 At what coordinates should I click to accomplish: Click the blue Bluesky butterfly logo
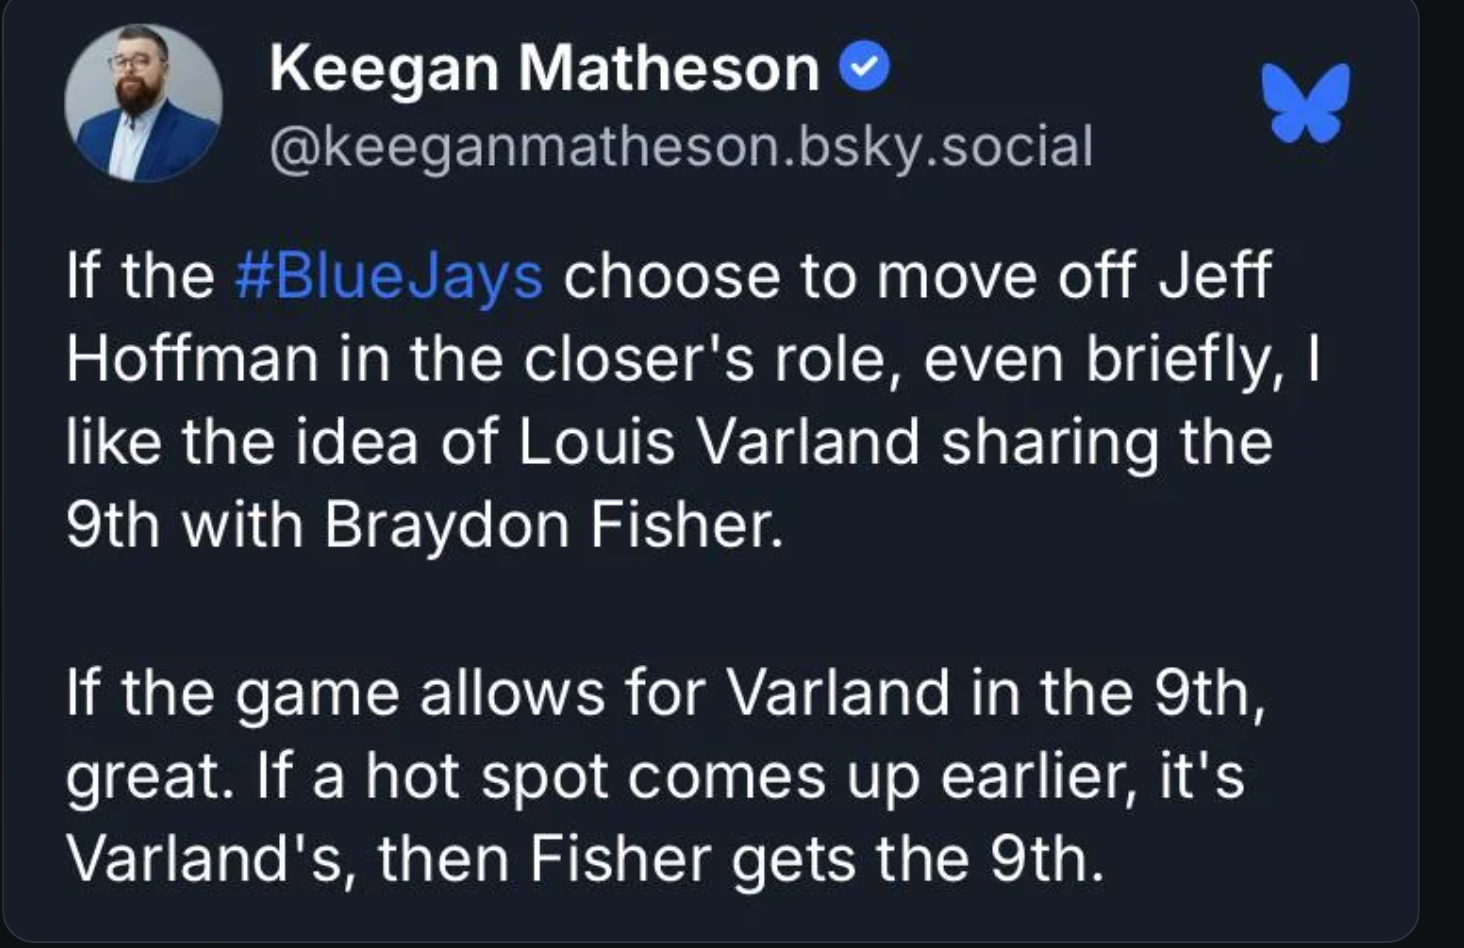[1305, 102]
